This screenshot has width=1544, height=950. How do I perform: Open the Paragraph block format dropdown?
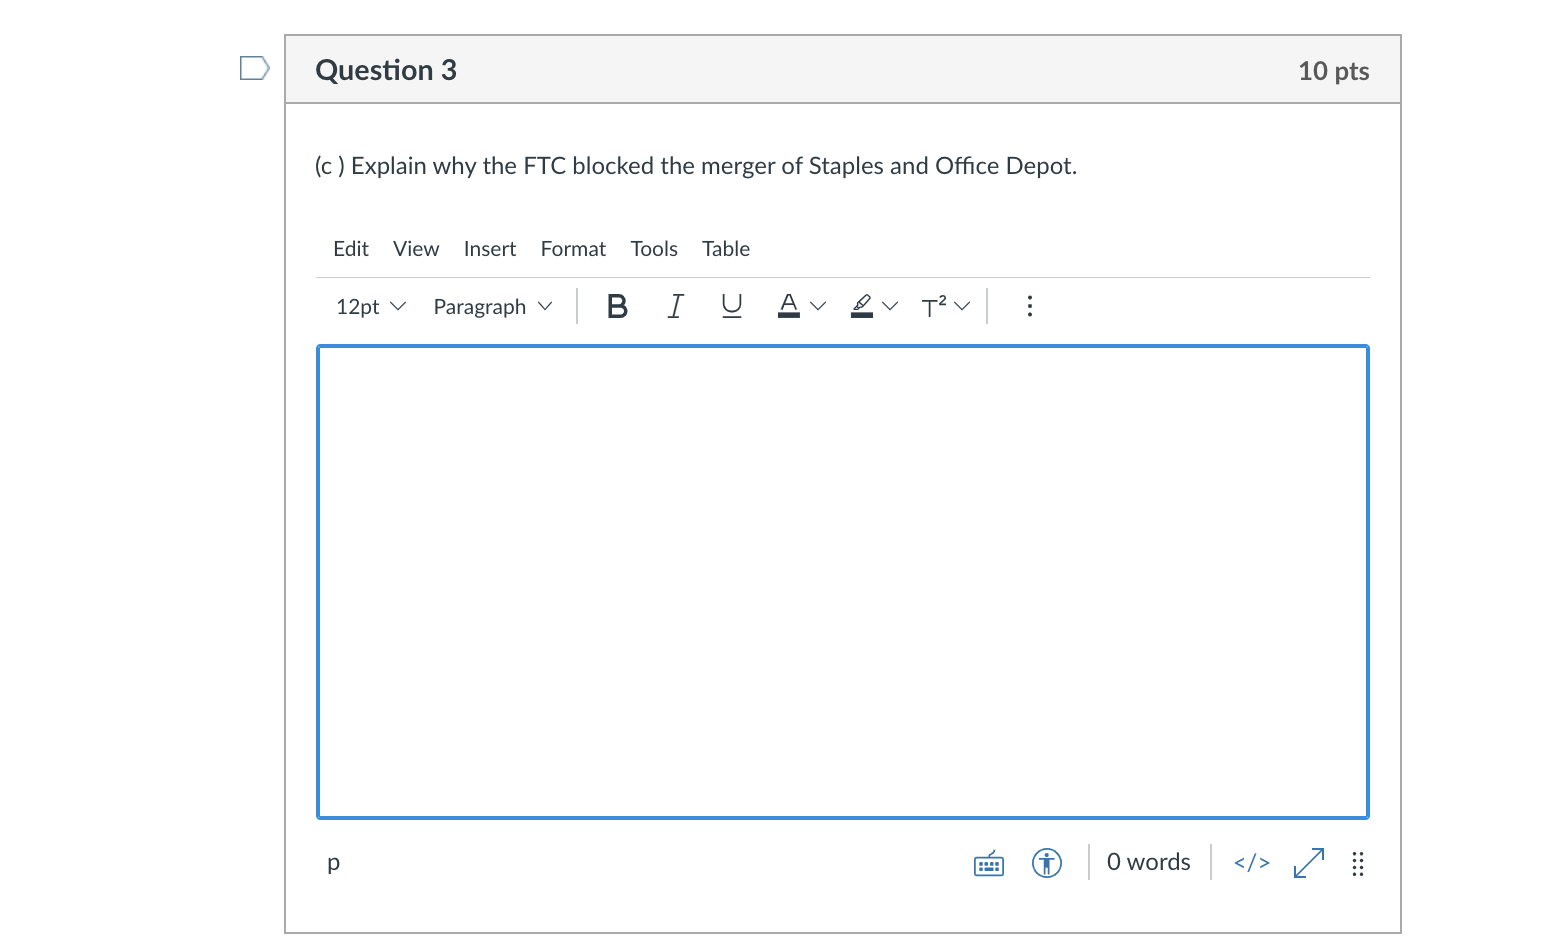click(493, 306)
